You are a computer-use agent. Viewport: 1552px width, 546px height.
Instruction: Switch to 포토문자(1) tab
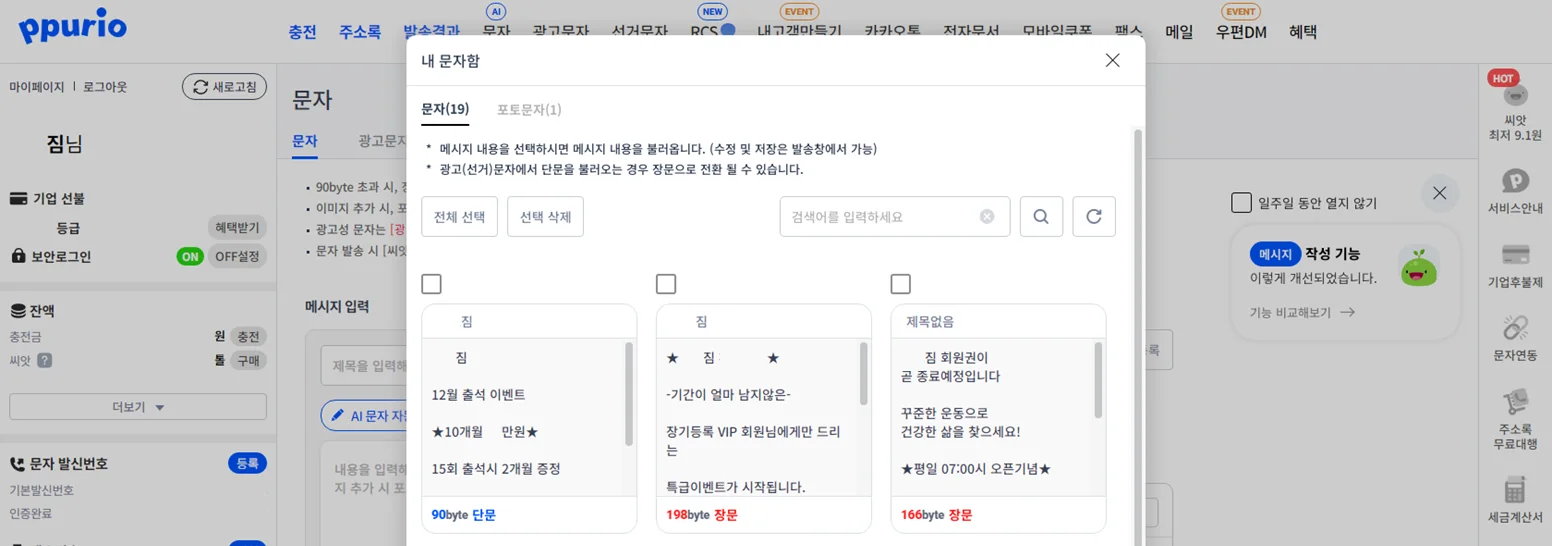tap(529, 109)
